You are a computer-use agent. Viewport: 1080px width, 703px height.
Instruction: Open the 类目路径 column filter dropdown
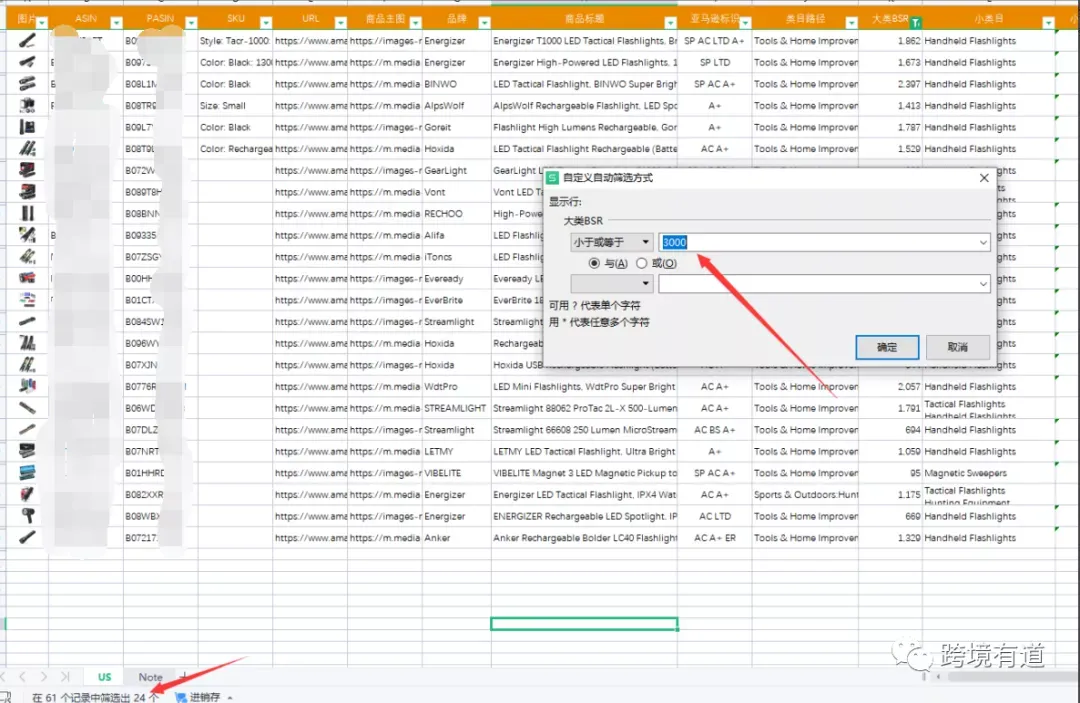click(851, 23)
